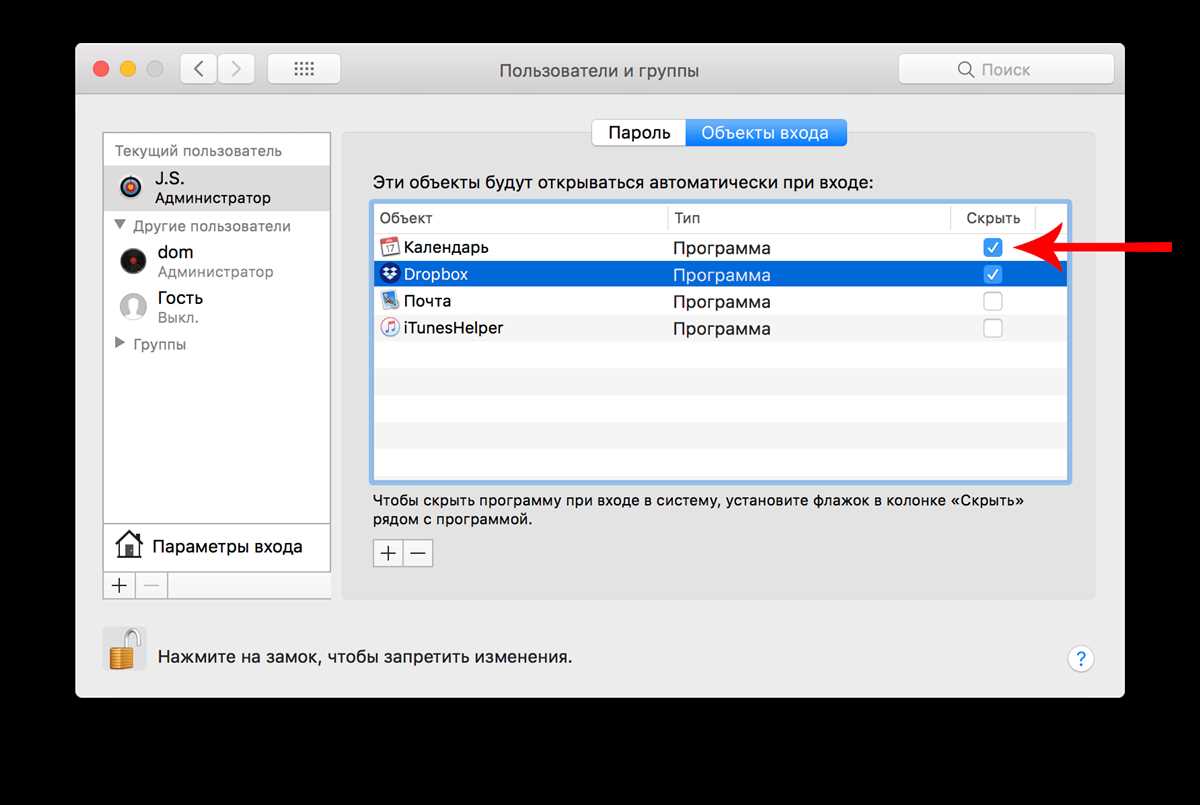Uncheck Скрыть for Календарь

pos(993,247)
